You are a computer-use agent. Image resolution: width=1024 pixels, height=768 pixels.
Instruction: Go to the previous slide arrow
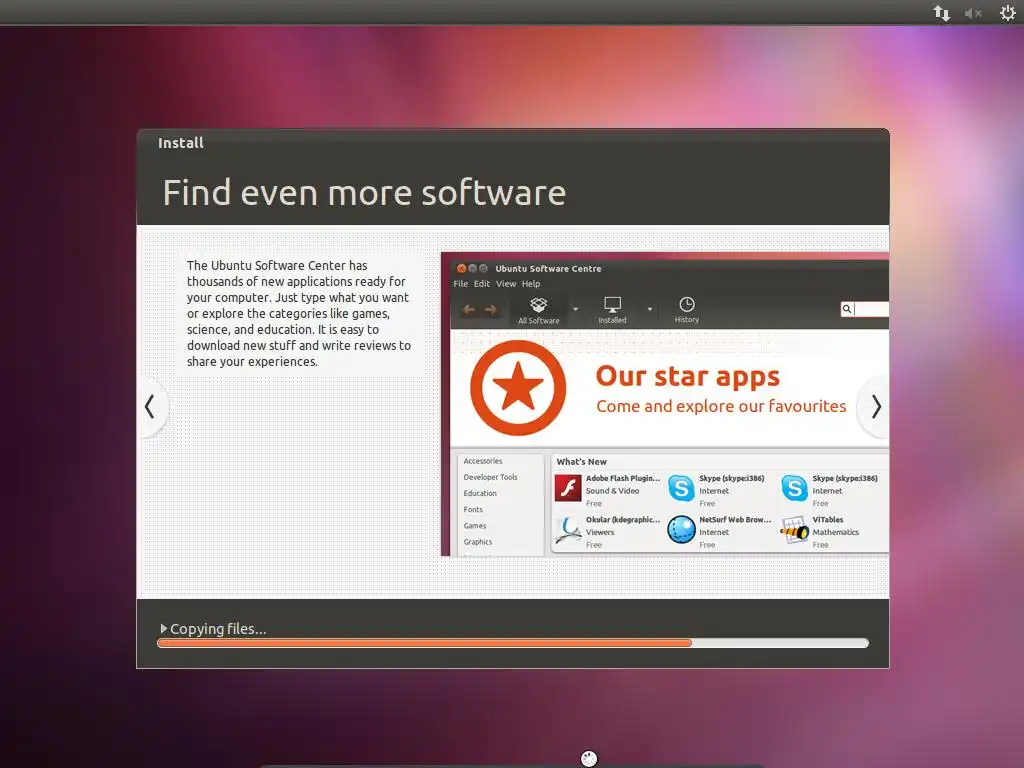tap(150, 406)
